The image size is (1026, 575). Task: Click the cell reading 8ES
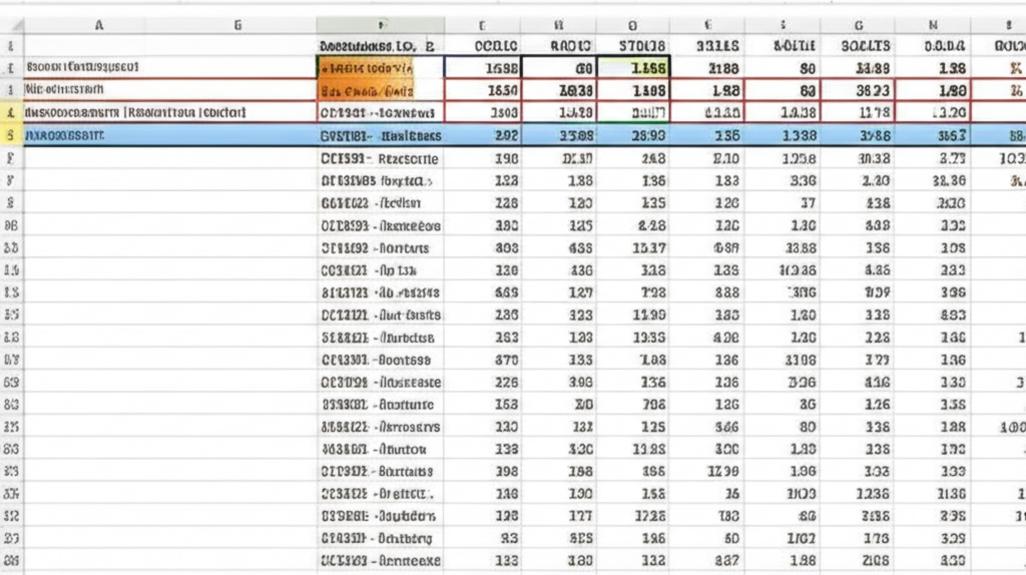click(558, 538)
